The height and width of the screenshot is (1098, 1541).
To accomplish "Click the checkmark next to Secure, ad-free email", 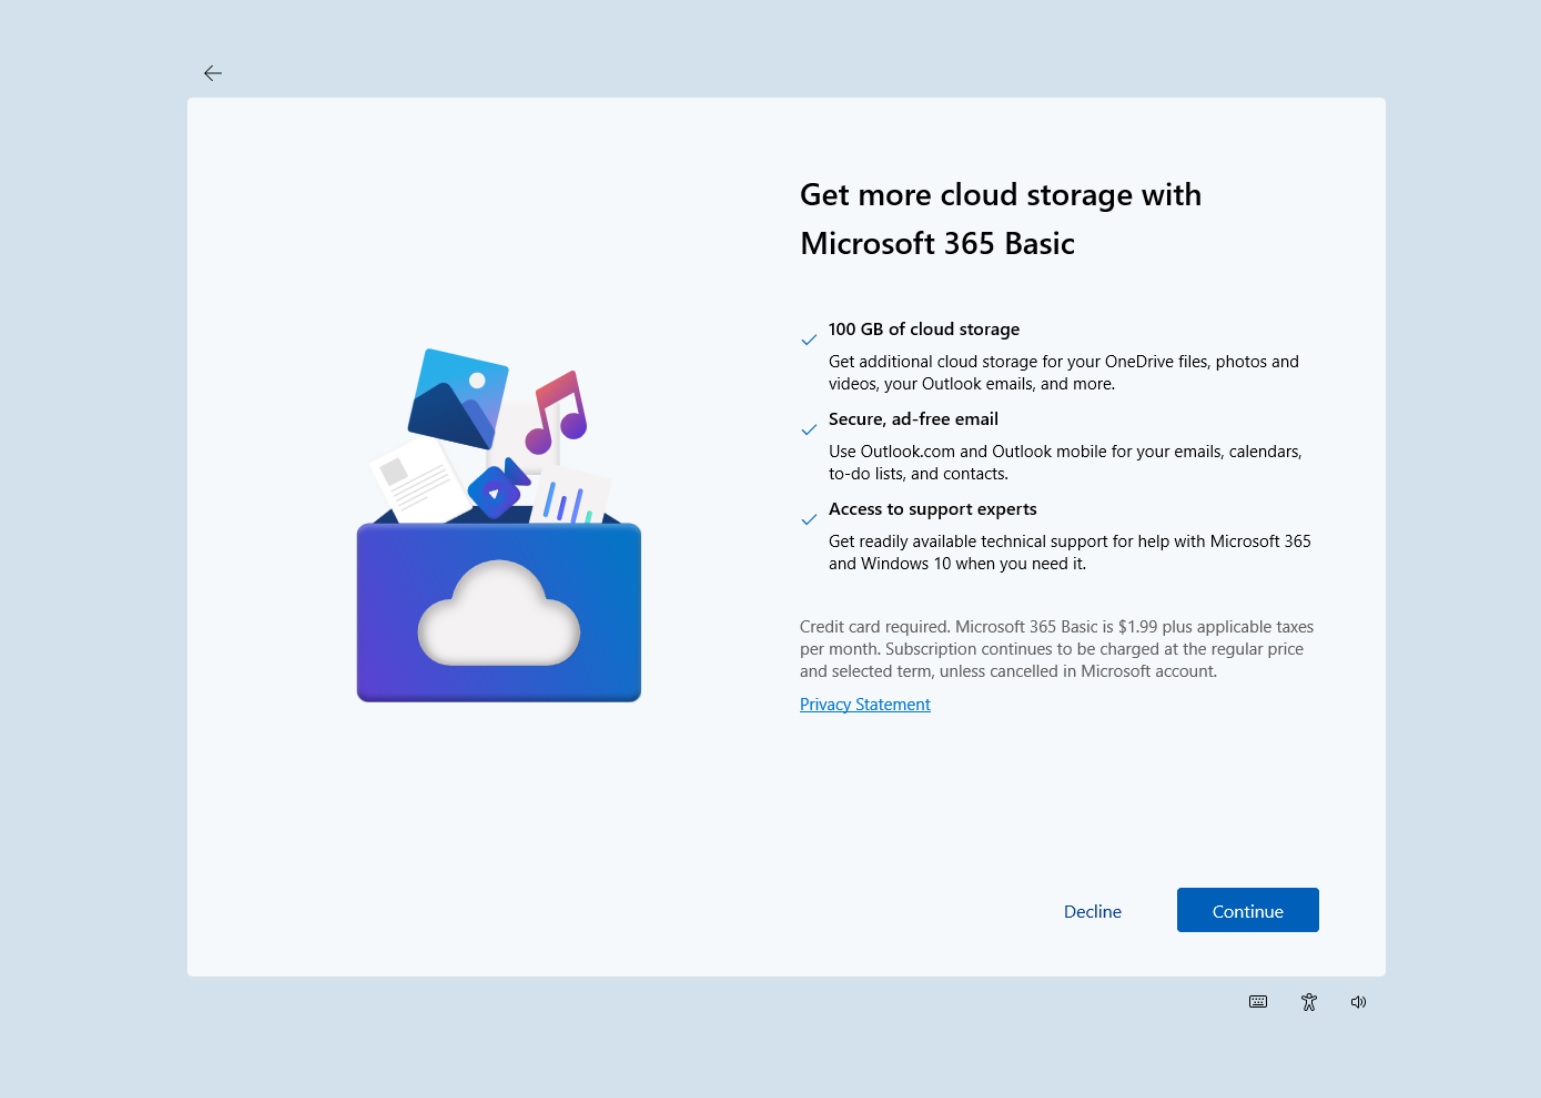I will pos(809,429).
